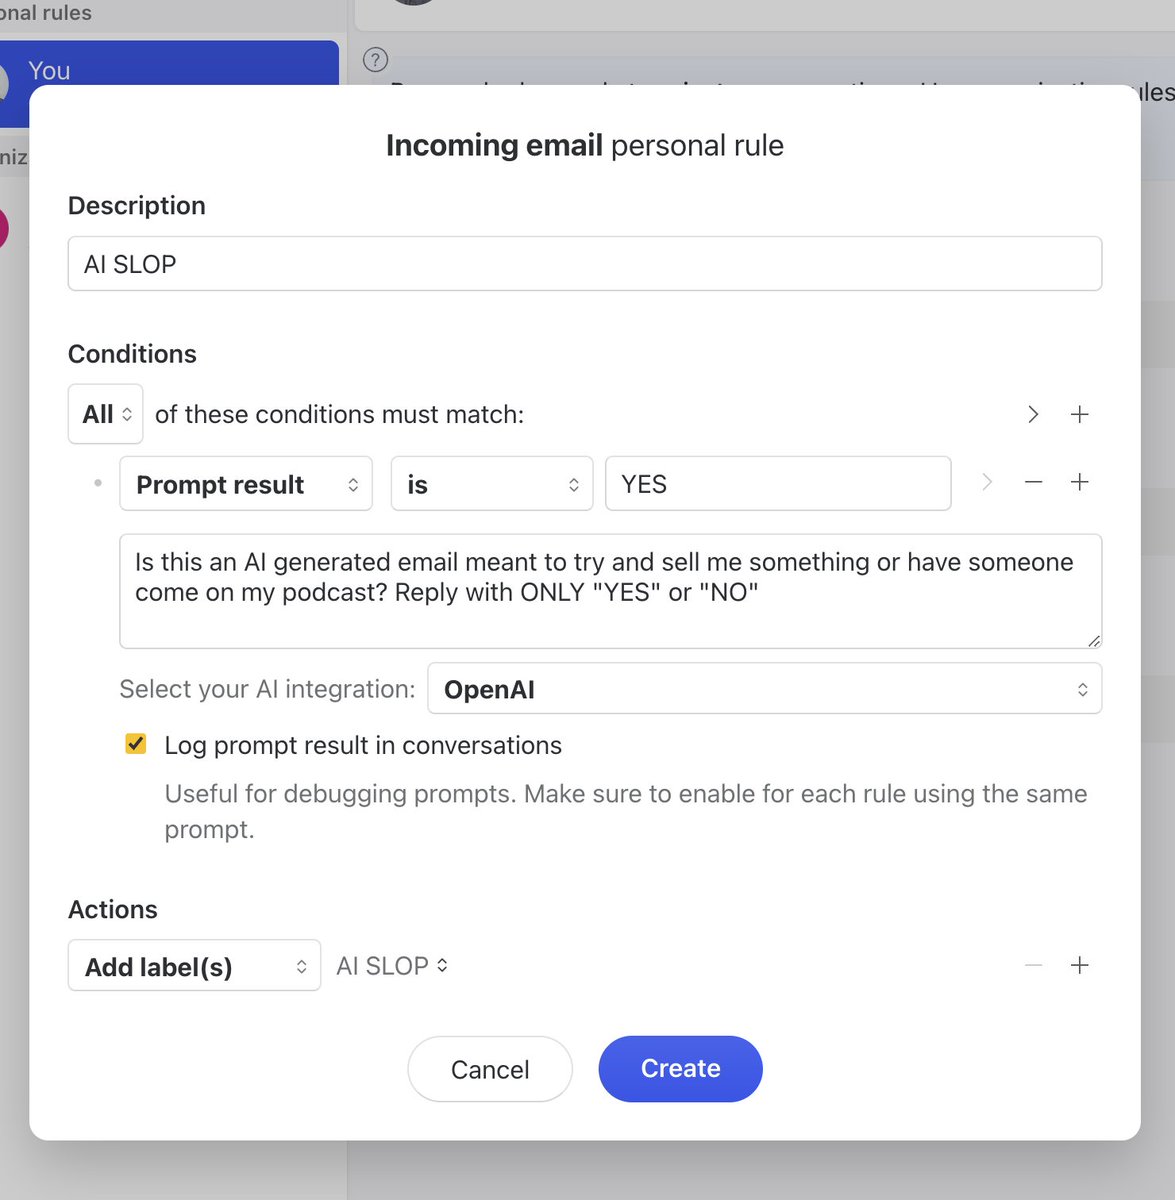This screenshot has width=1175, height=1200.
Task: Change the OpenAI integration selection
Action: [764, 689]
